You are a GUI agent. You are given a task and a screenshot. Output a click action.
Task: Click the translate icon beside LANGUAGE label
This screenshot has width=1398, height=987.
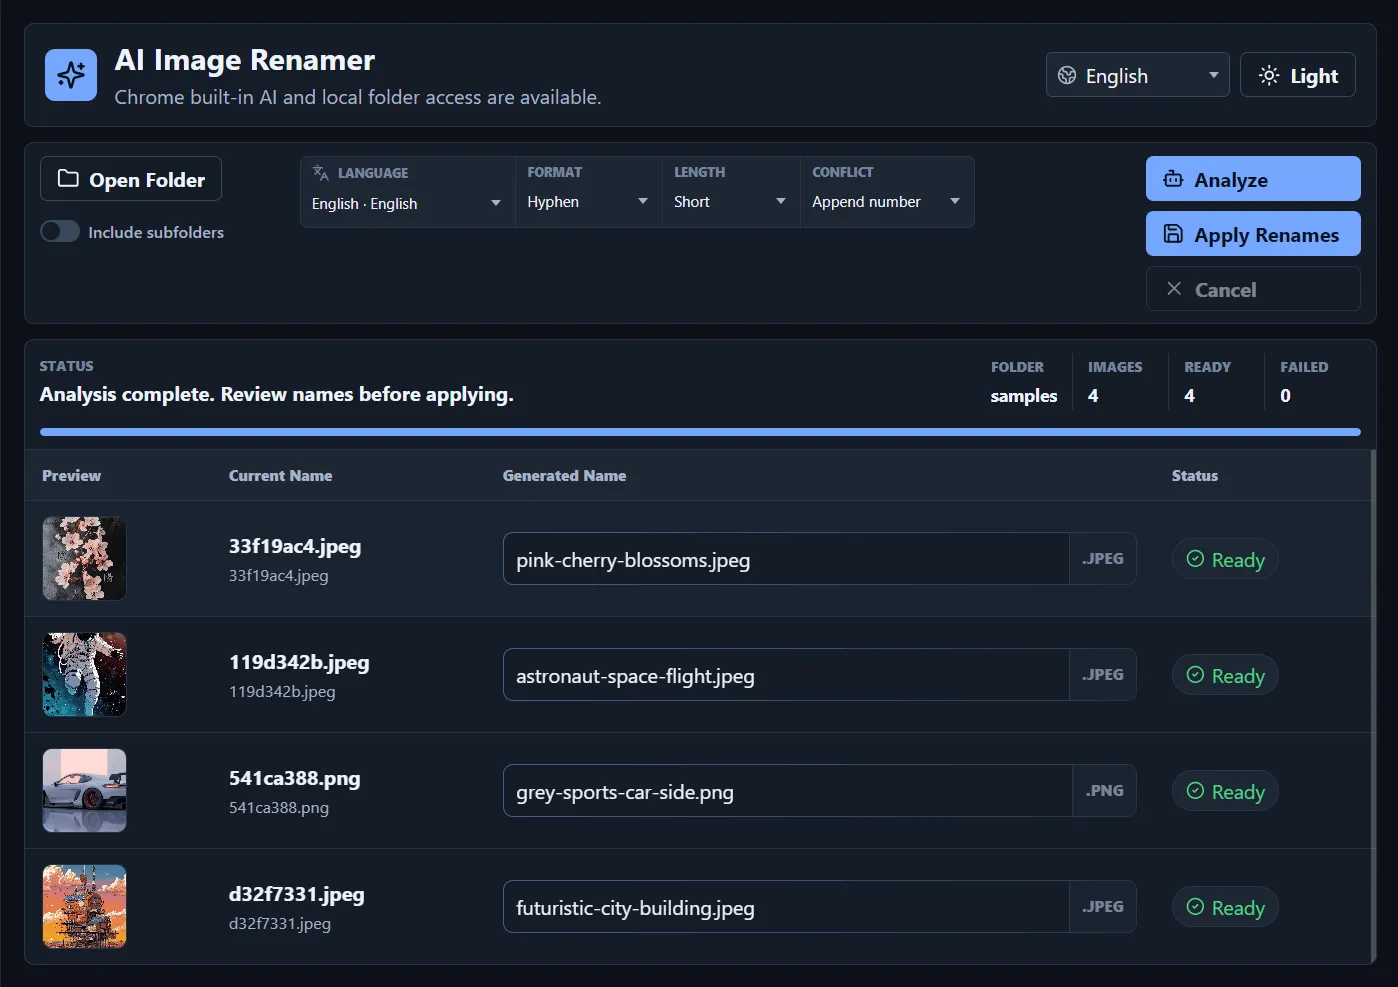click(x=321, y=172)
